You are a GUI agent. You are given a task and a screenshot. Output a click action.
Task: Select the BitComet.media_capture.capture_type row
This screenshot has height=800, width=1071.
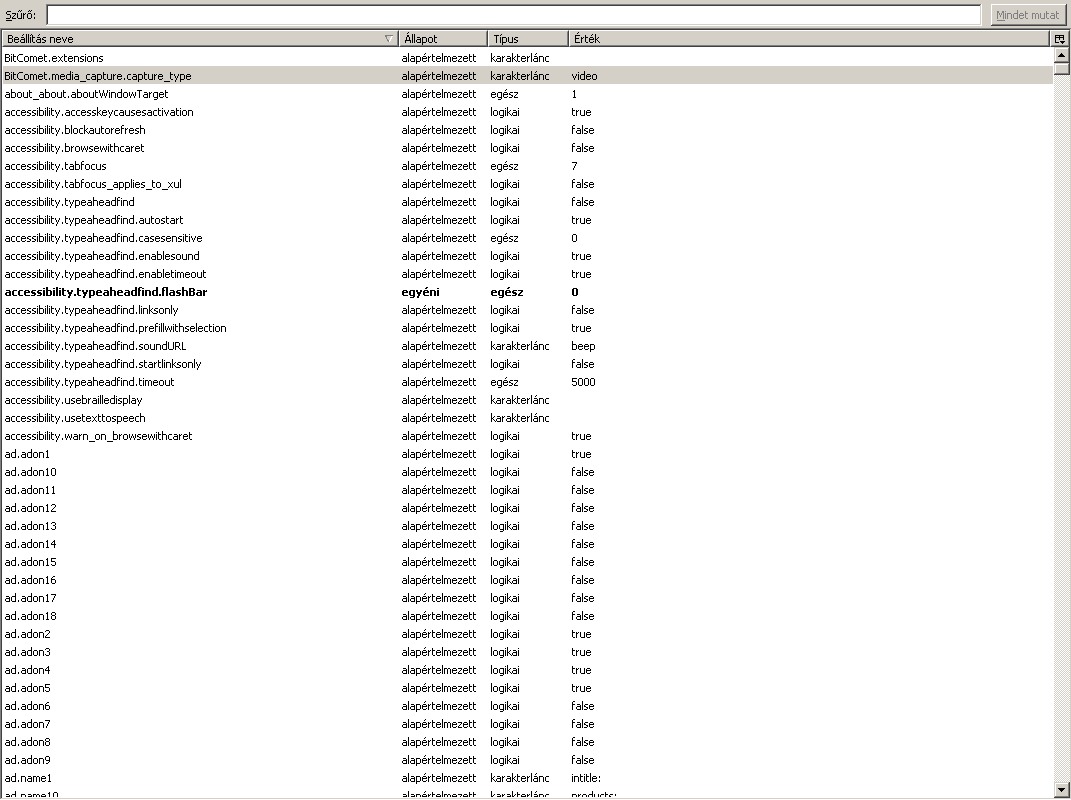pyautogui.click(x=98, y=76)
